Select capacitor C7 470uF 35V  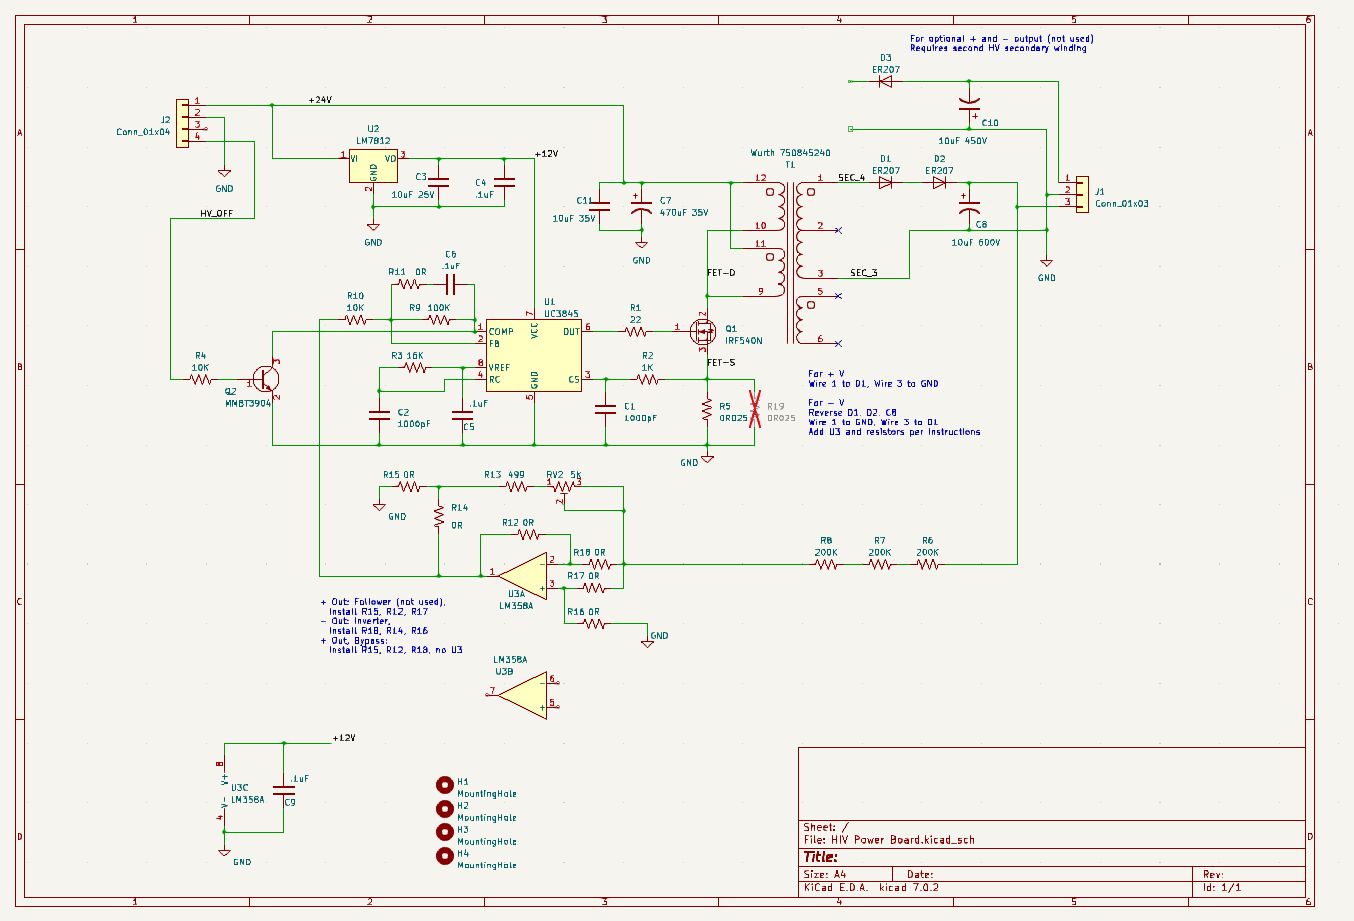coord(641,207)
